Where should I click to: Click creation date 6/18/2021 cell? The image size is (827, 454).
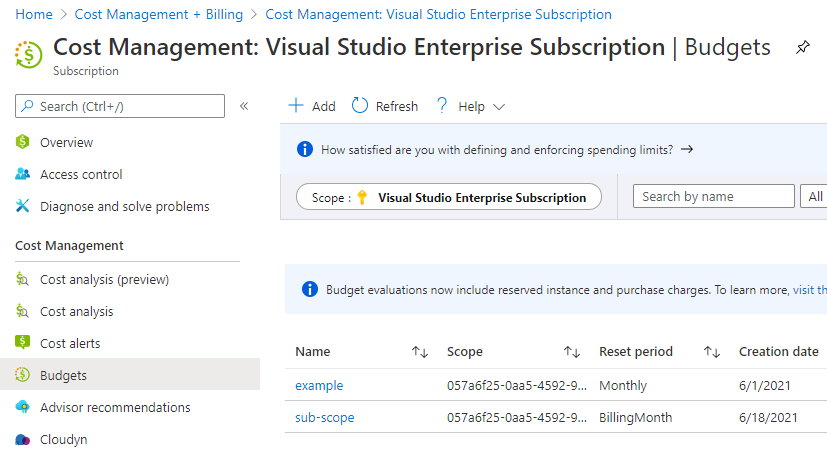768,418
